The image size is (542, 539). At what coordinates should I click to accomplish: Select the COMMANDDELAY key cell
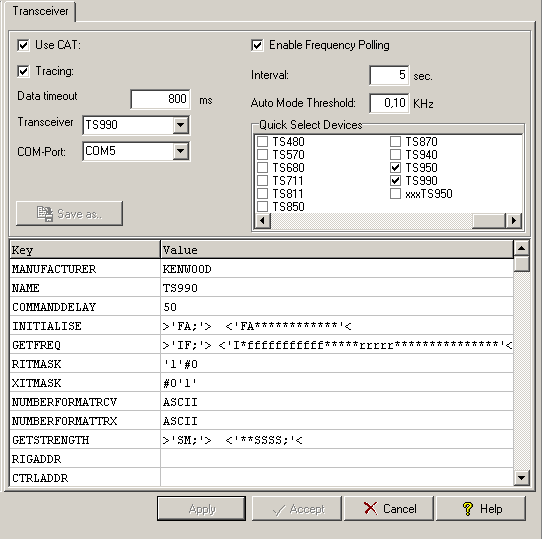85,307
